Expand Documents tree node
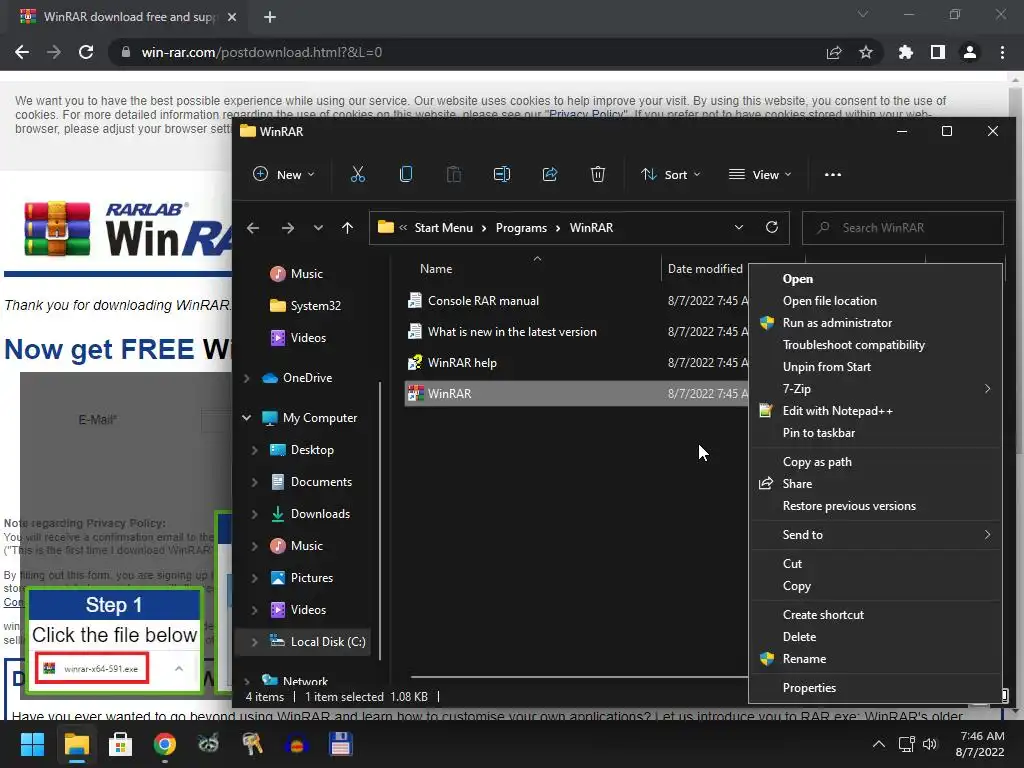Image resolution: width=1024 pixels, height=768 pixels. [254, 482]
